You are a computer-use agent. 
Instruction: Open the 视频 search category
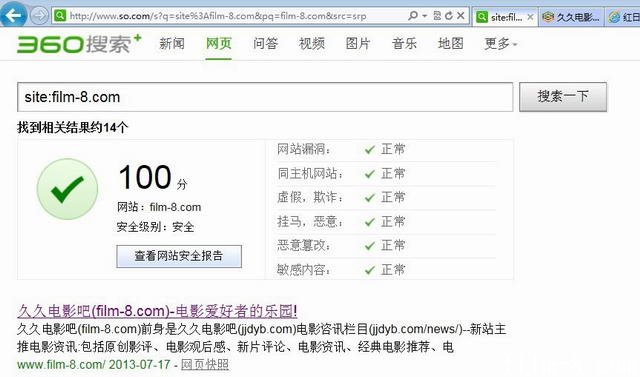(312, 43)
